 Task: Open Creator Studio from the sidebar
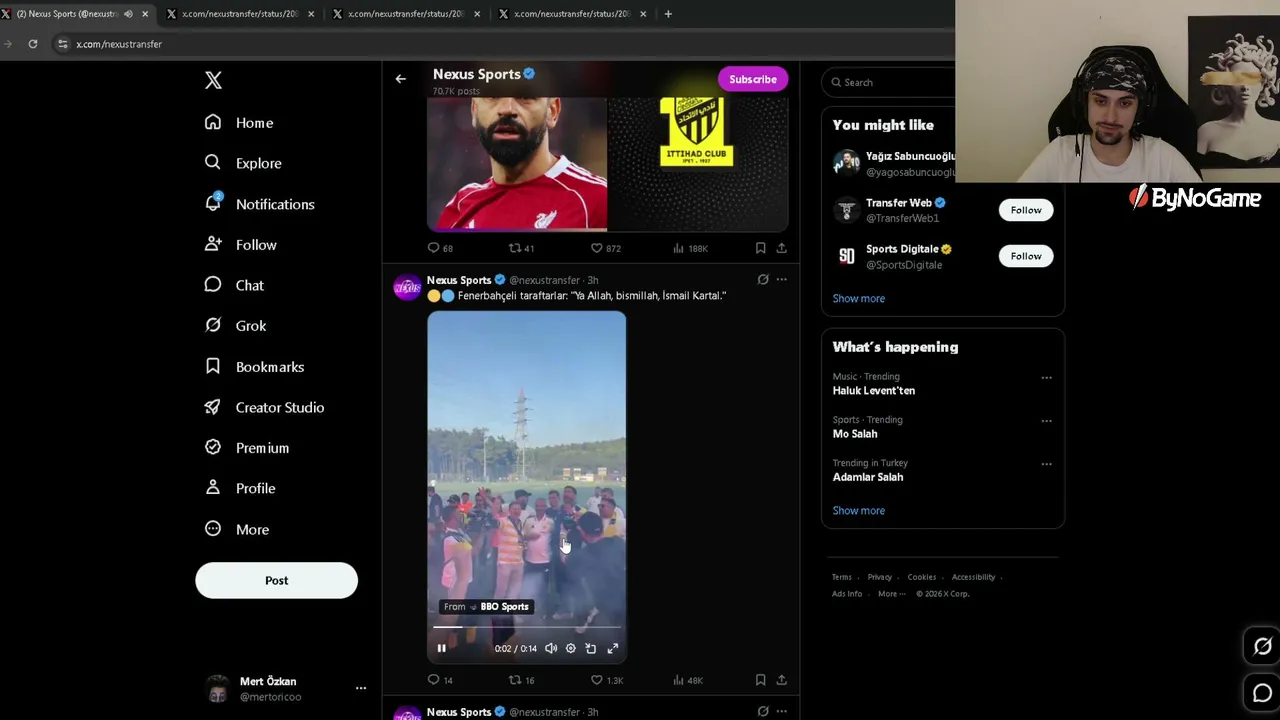(264, 407)
